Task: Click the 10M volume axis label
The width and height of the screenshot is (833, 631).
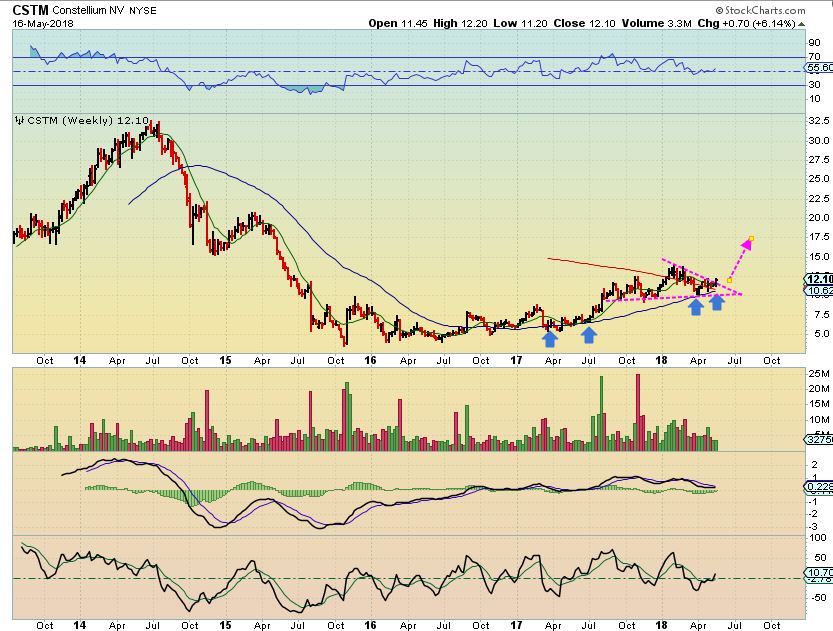Action: pyautogui.click(x=819, y=420)
